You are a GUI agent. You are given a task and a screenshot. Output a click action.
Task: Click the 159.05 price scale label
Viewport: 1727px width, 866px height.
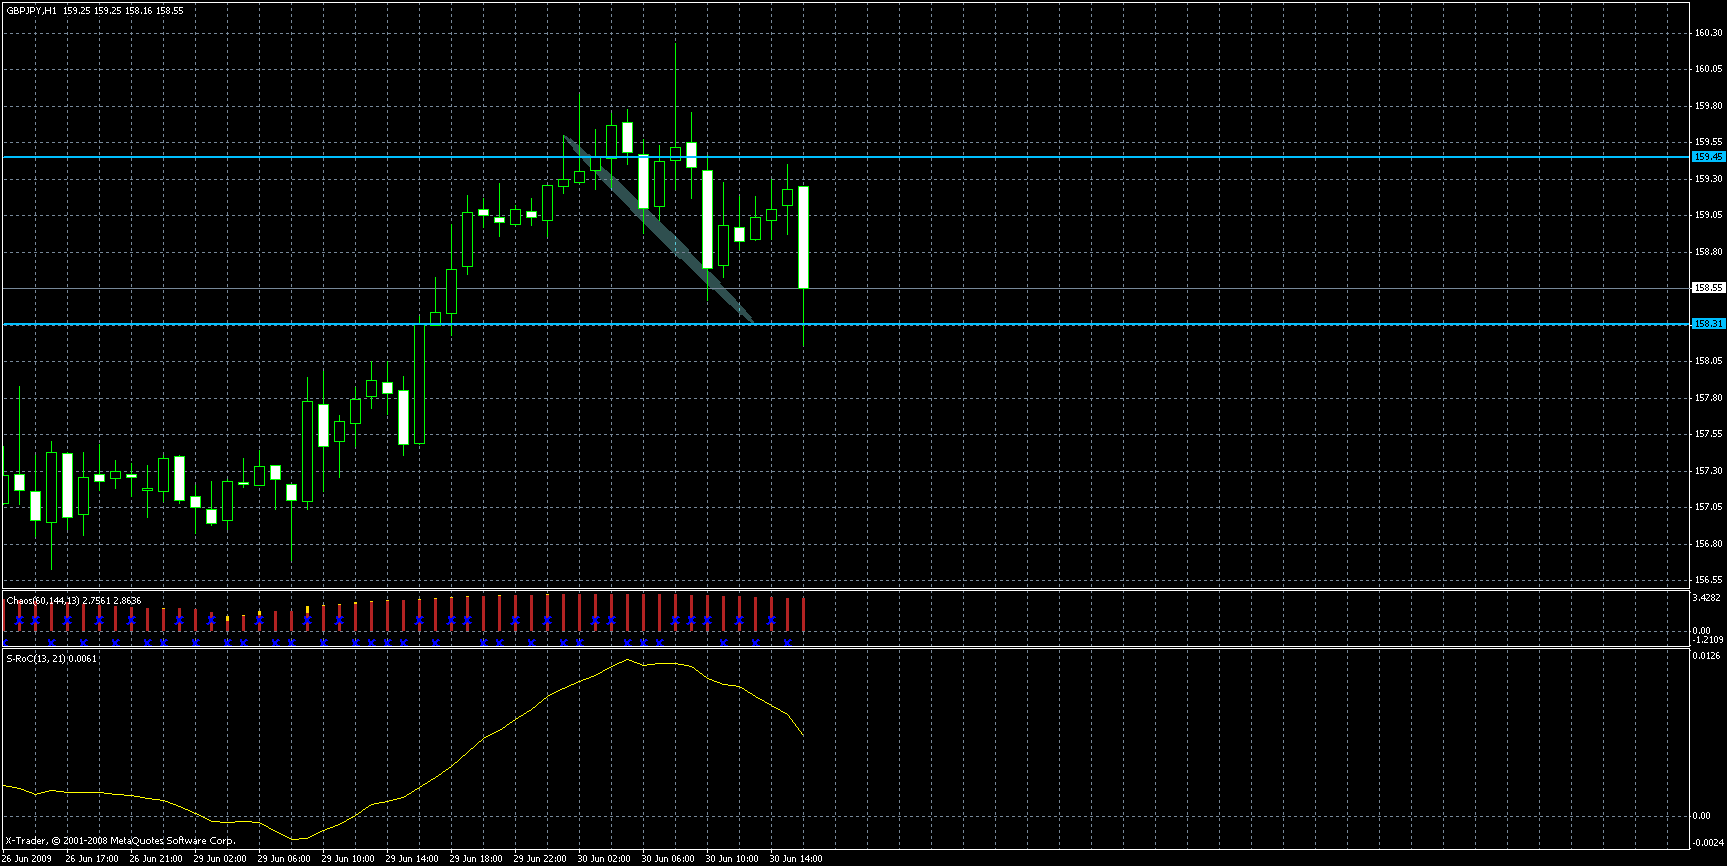(x=1708, y=215)
